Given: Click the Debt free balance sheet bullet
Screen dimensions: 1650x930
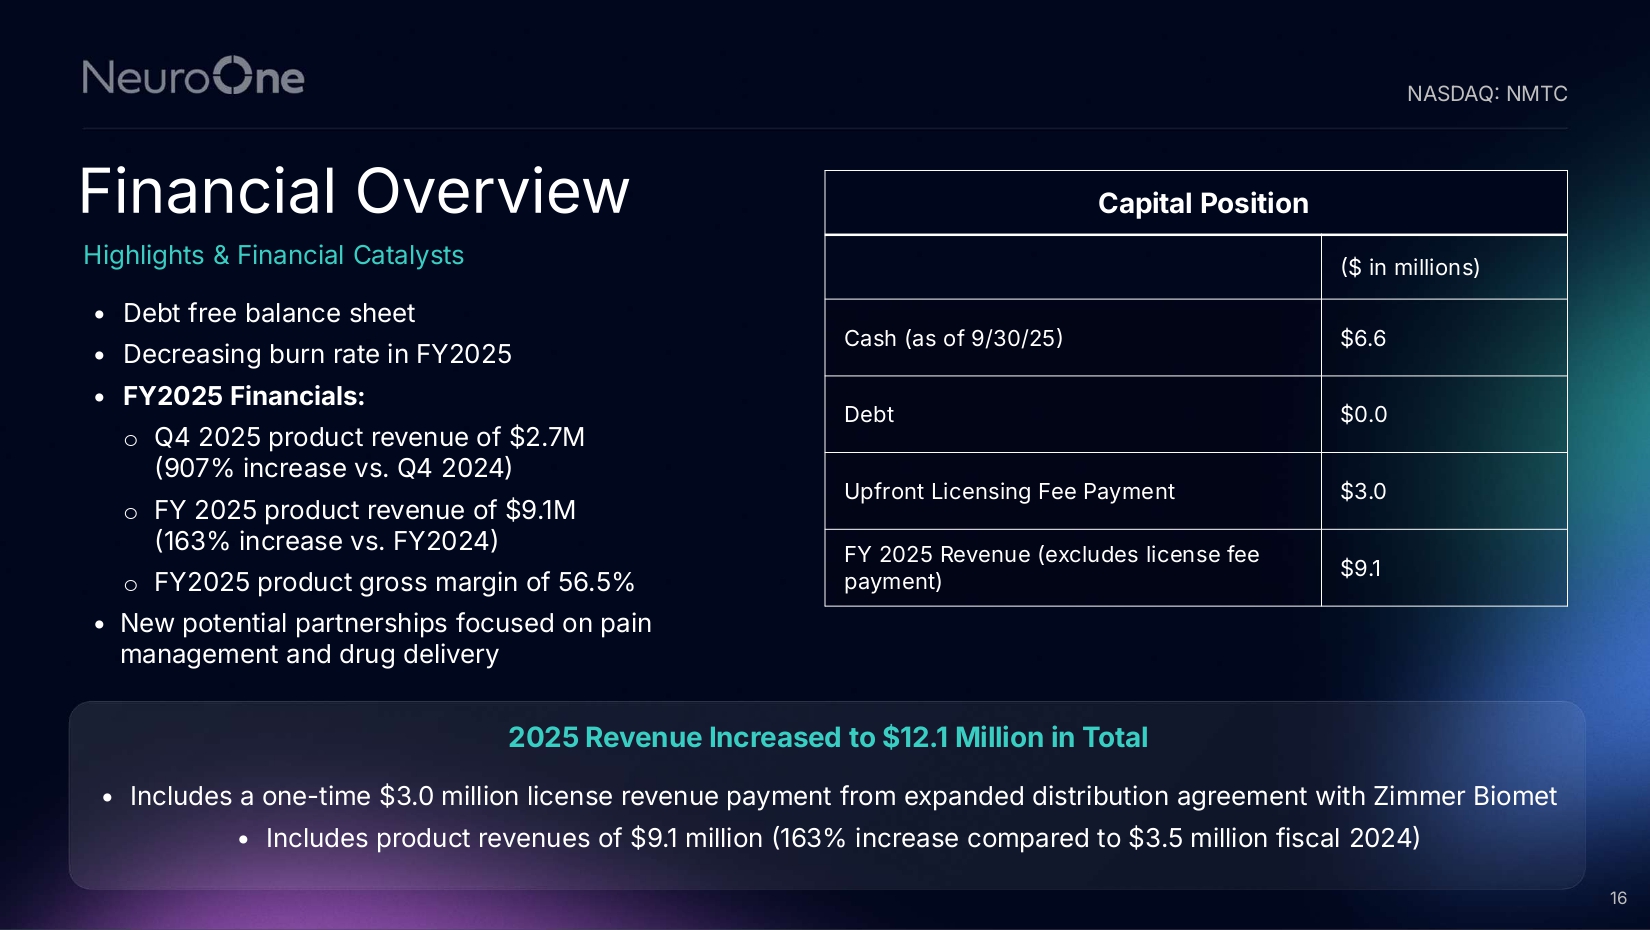Looking at the screenshot, I should pos(268,314).
